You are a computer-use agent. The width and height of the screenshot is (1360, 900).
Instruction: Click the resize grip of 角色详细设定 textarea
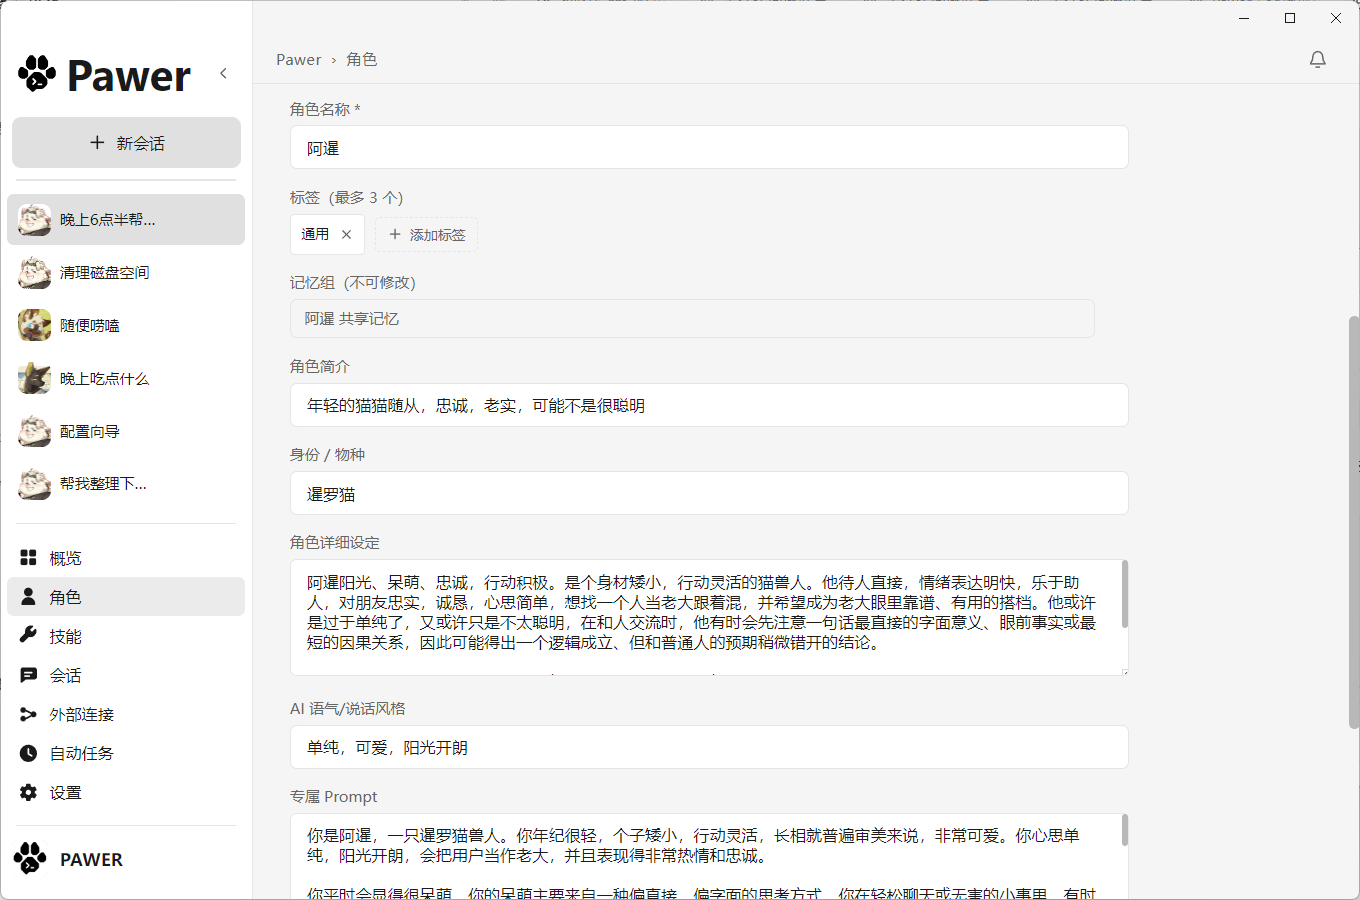[x=1124, y=672]
